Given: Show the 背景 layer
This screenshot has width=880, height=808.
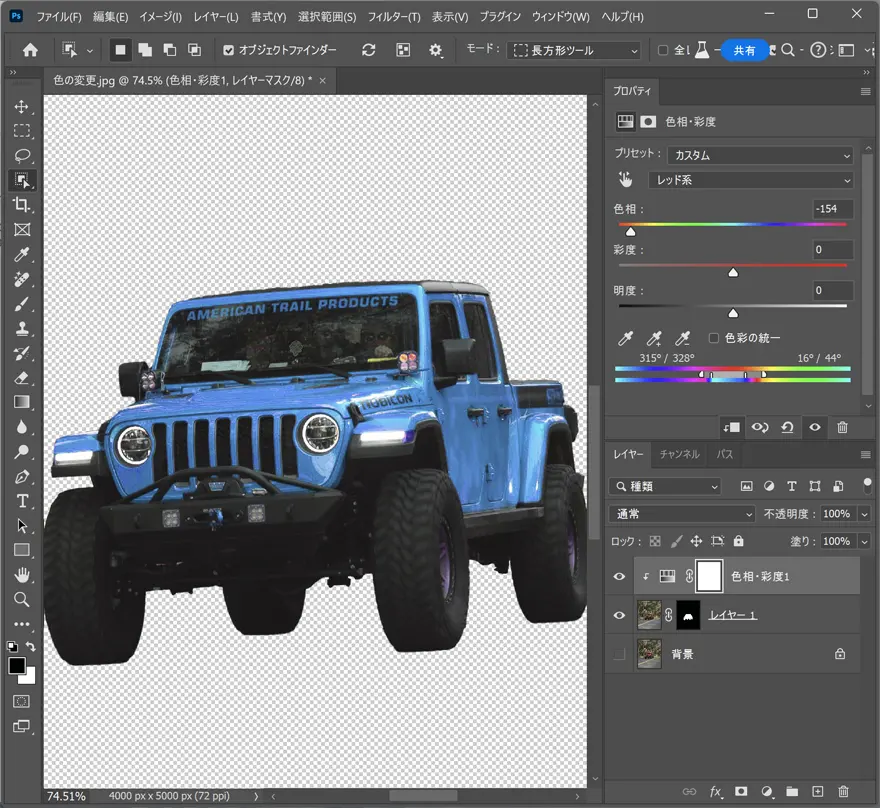Looking at the screenshot, I should click(x=619, y=654).
